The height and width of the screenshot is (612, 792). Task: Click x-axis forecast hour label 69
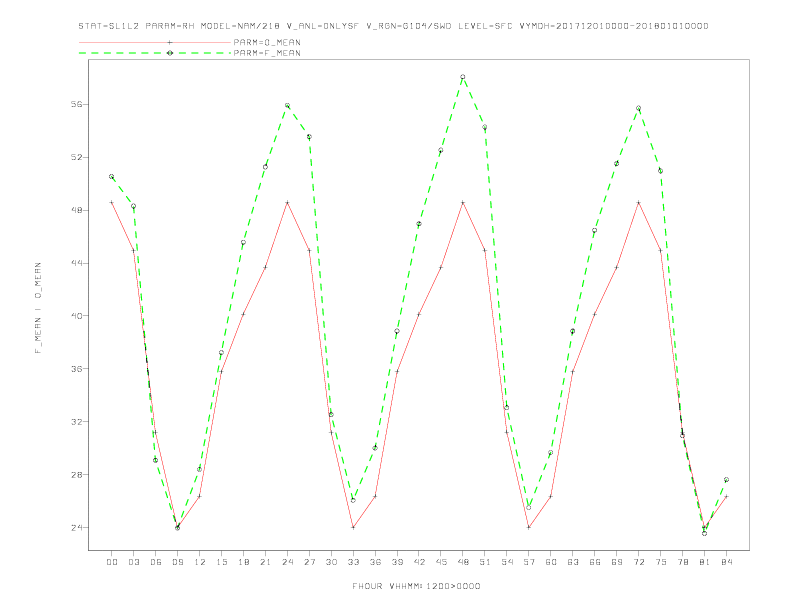tap(617, 562)
